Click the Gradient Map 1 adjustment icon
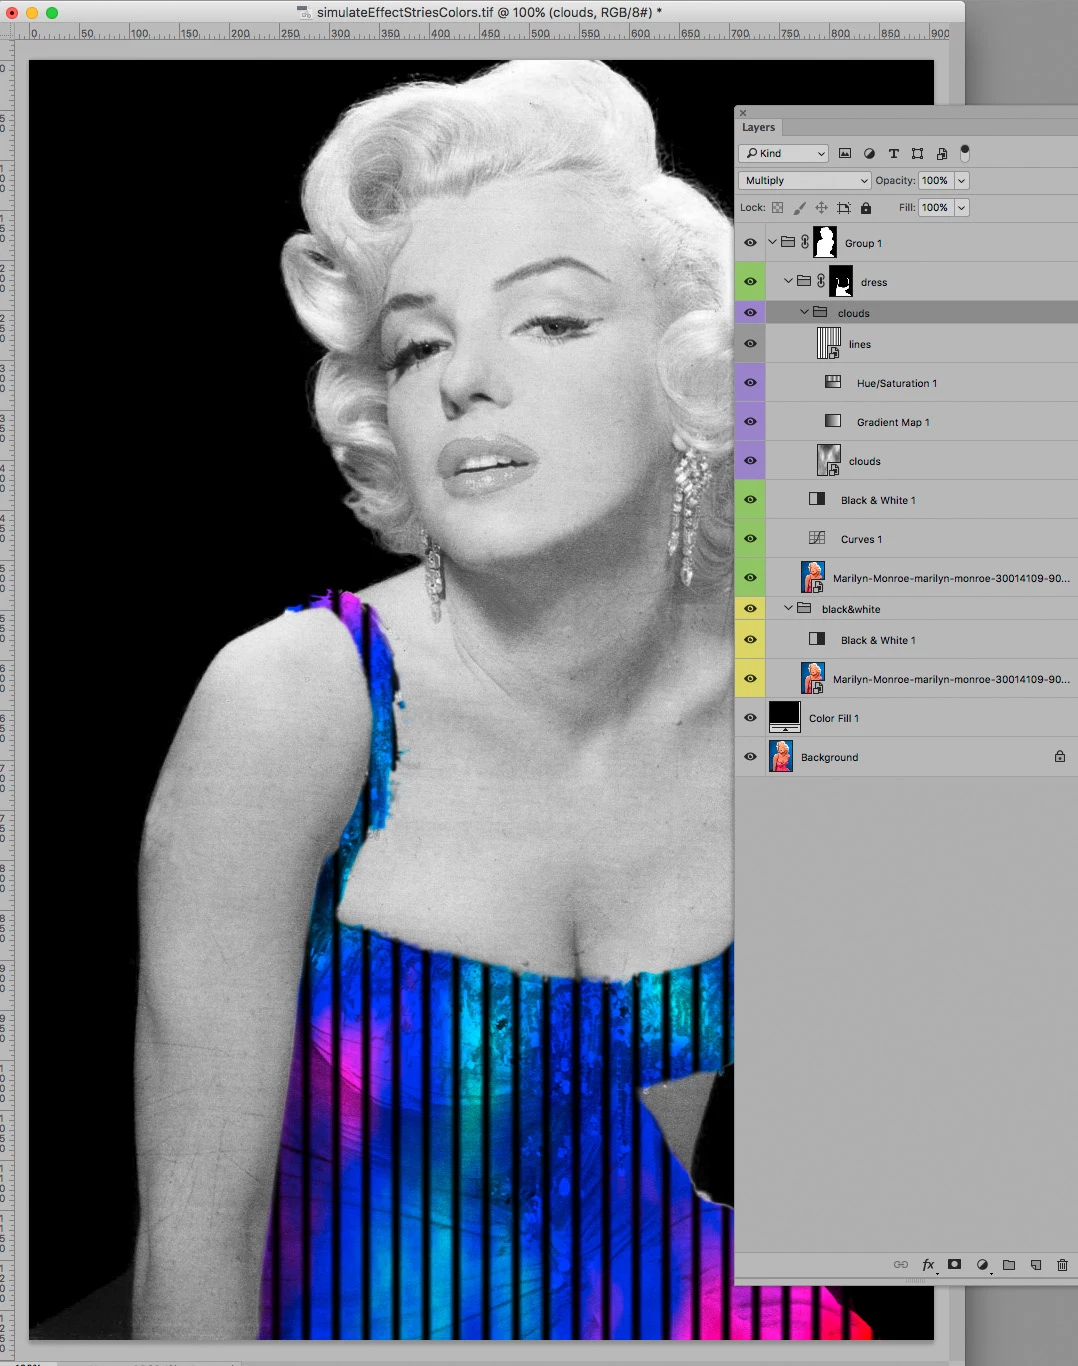The width and height of the screenshot is (1078, 1366). tap(833, 421)
